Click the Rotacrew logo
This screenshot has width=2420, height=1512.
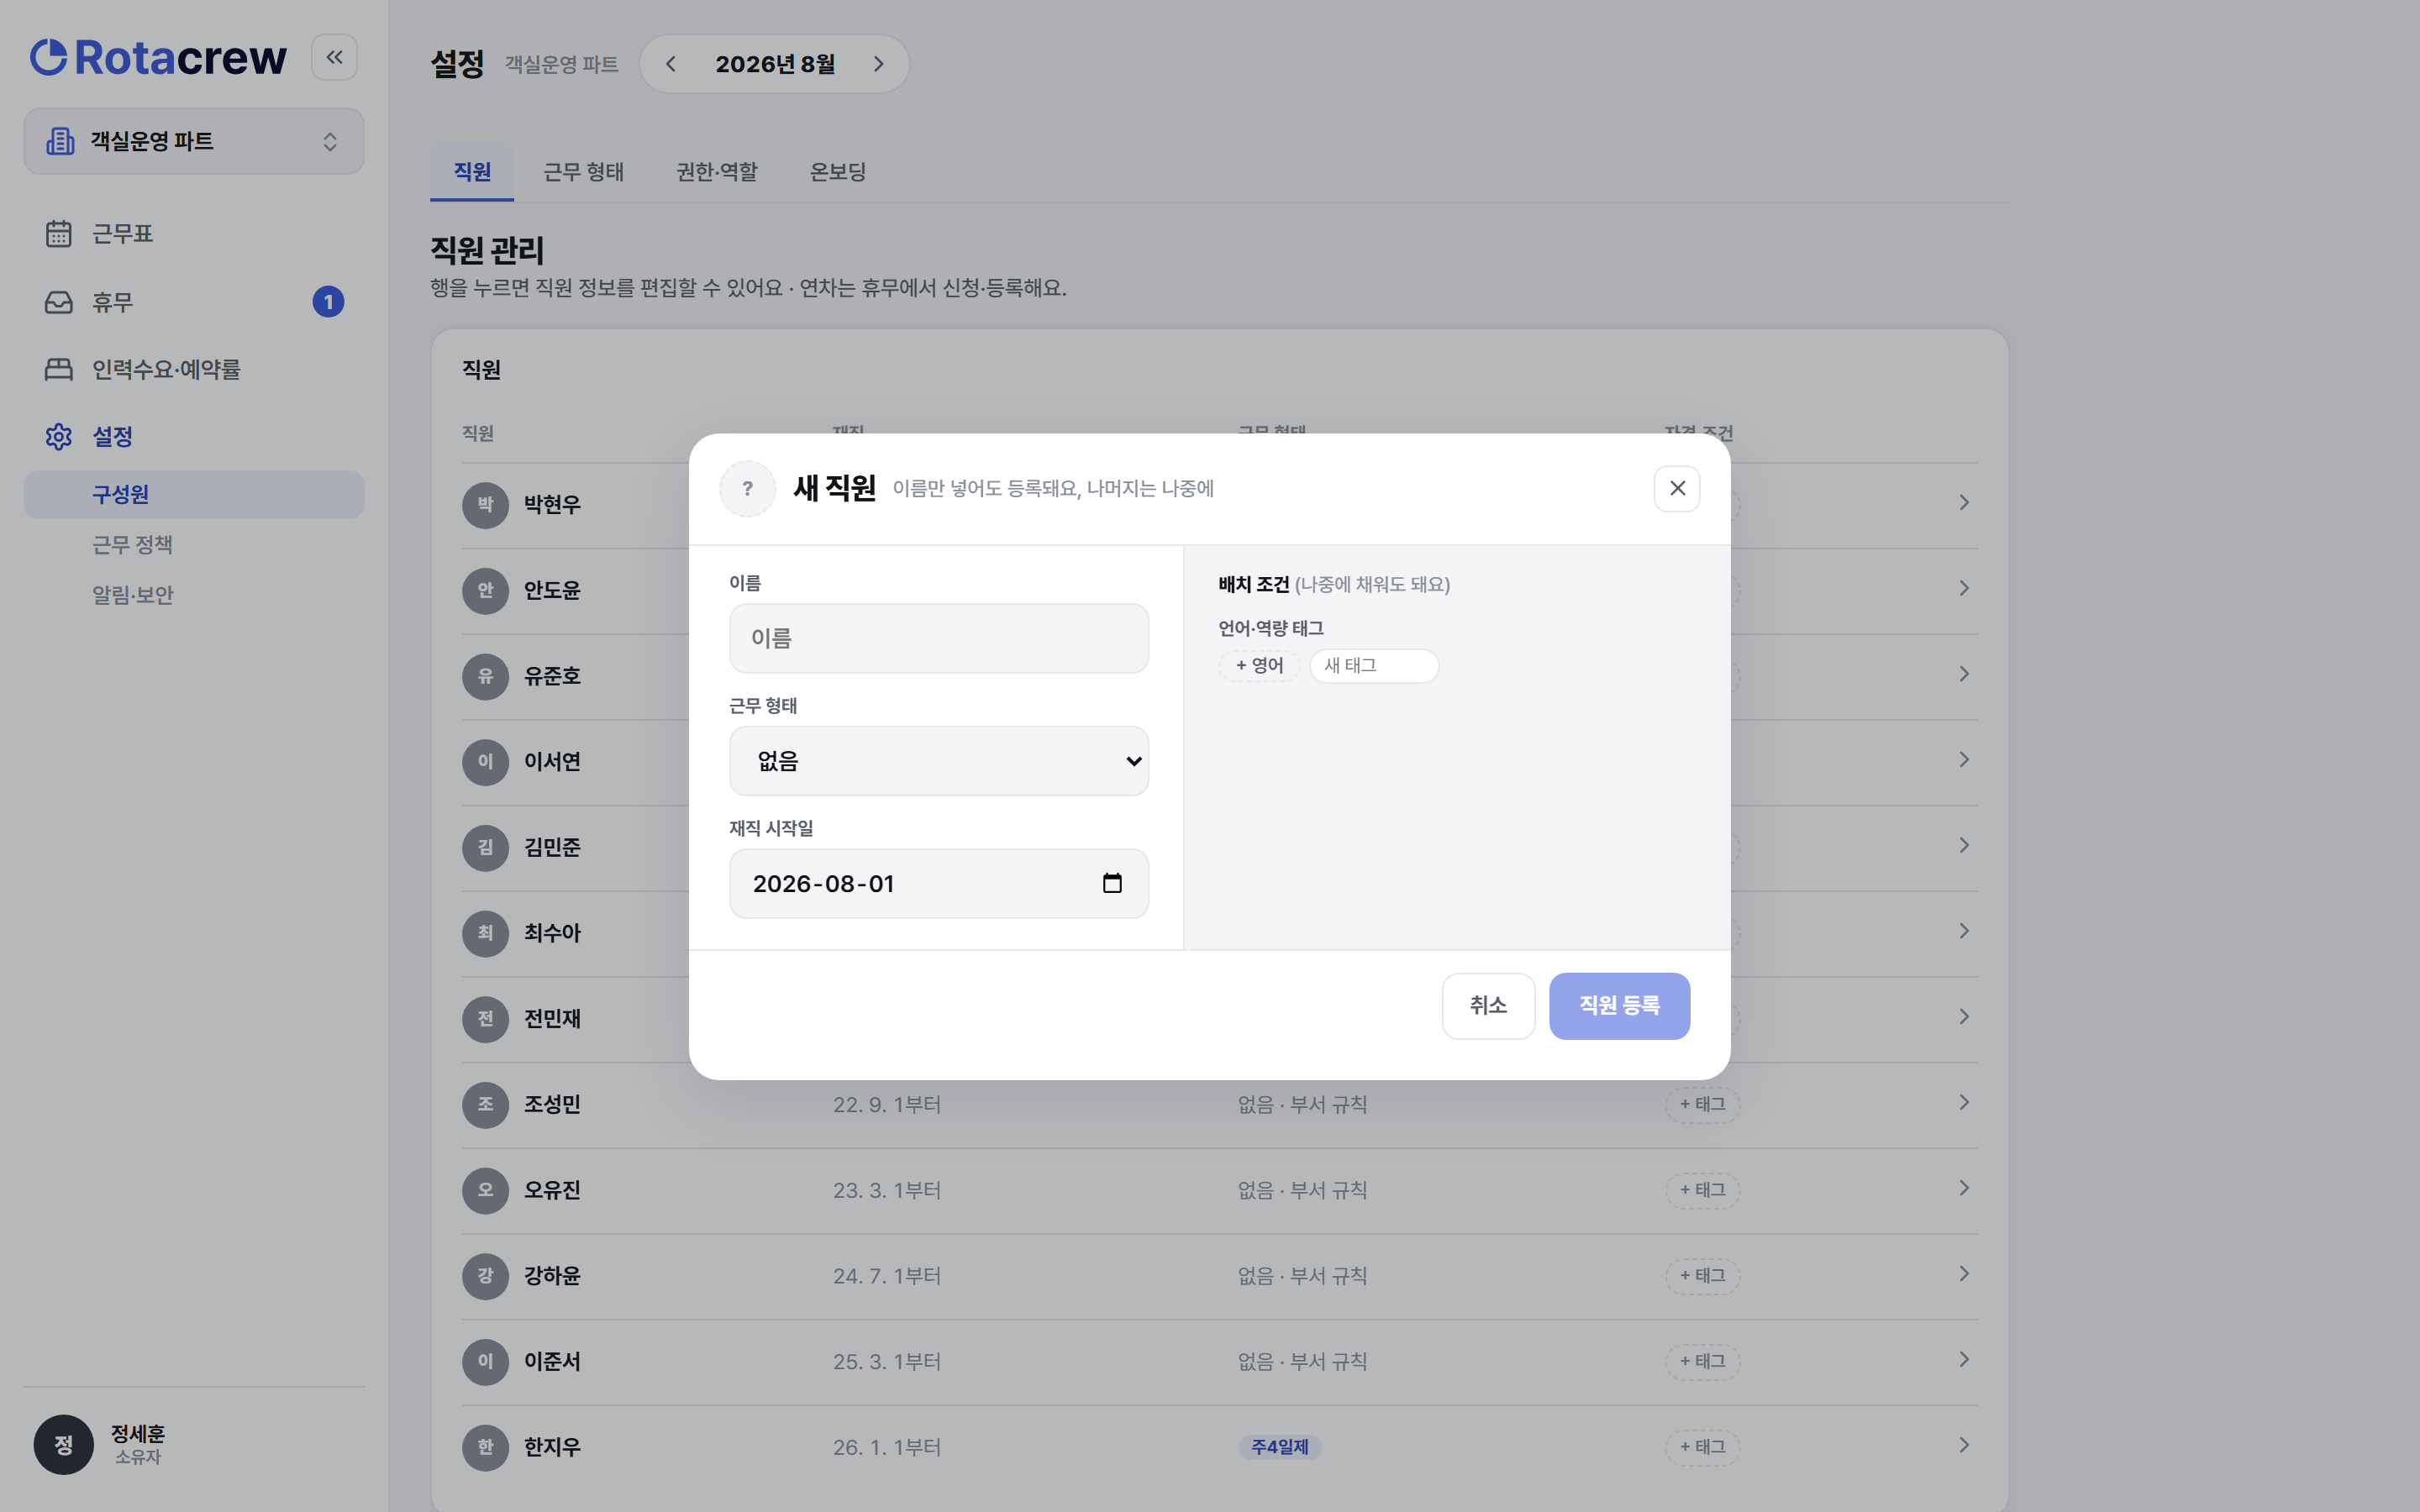pyautogui.click(x=159, y=58)
